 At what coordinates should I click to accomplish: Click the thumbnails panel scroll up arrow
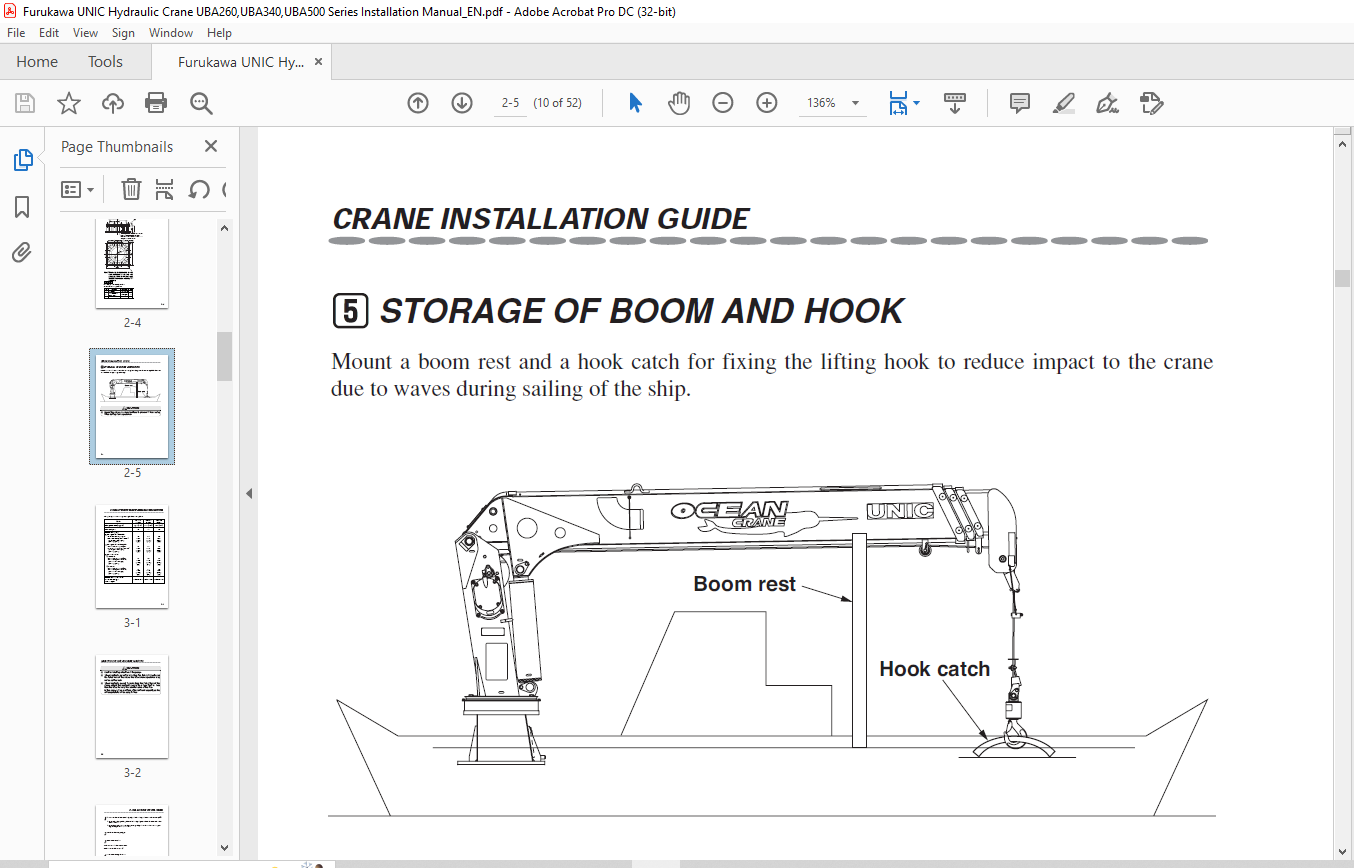225,228
